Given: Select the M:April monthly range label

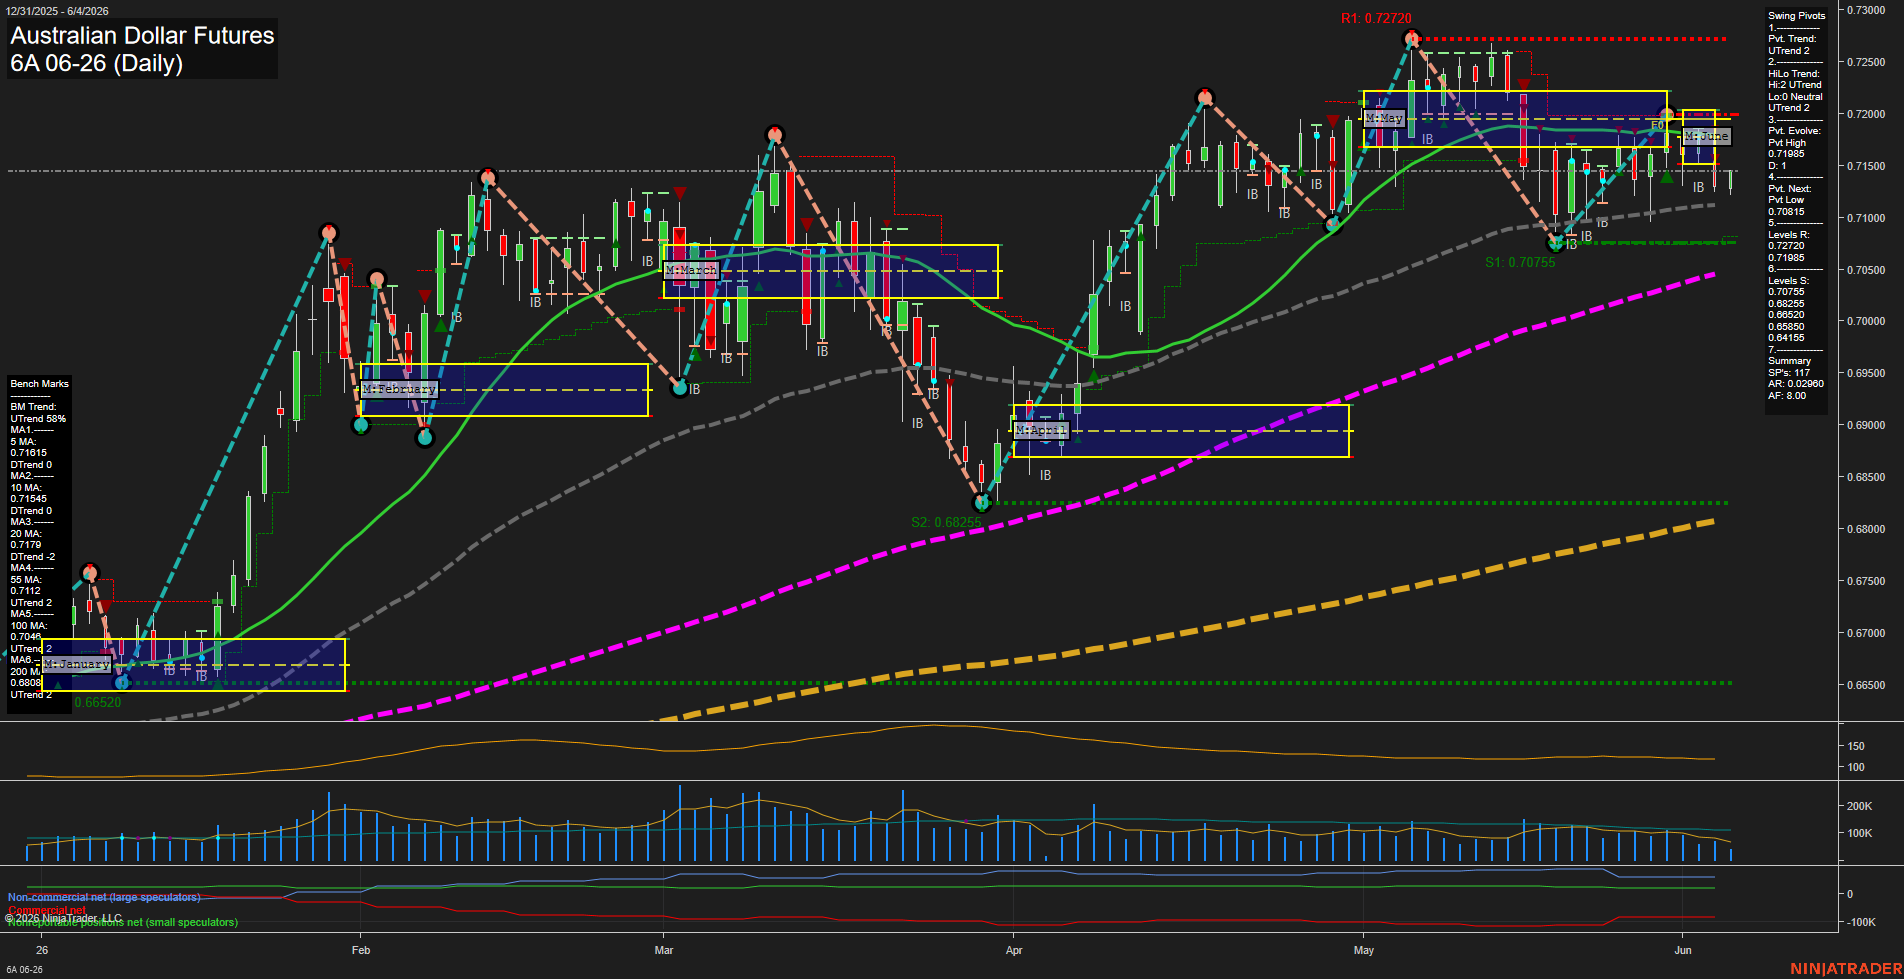Looking at the screenshot, I should (x=1041, y=430).
